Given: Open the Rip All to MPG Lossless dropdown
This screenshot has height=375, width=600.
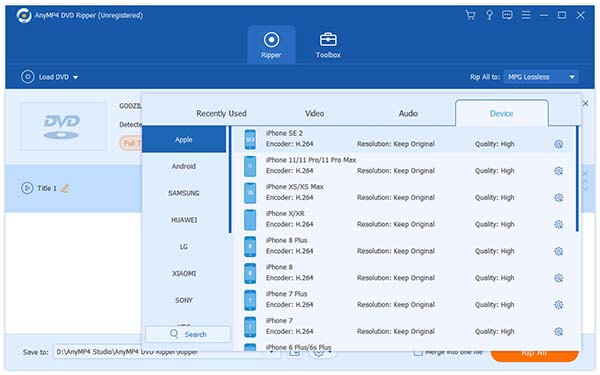Looking at the screenshot, I should click(x=541, y=77).
